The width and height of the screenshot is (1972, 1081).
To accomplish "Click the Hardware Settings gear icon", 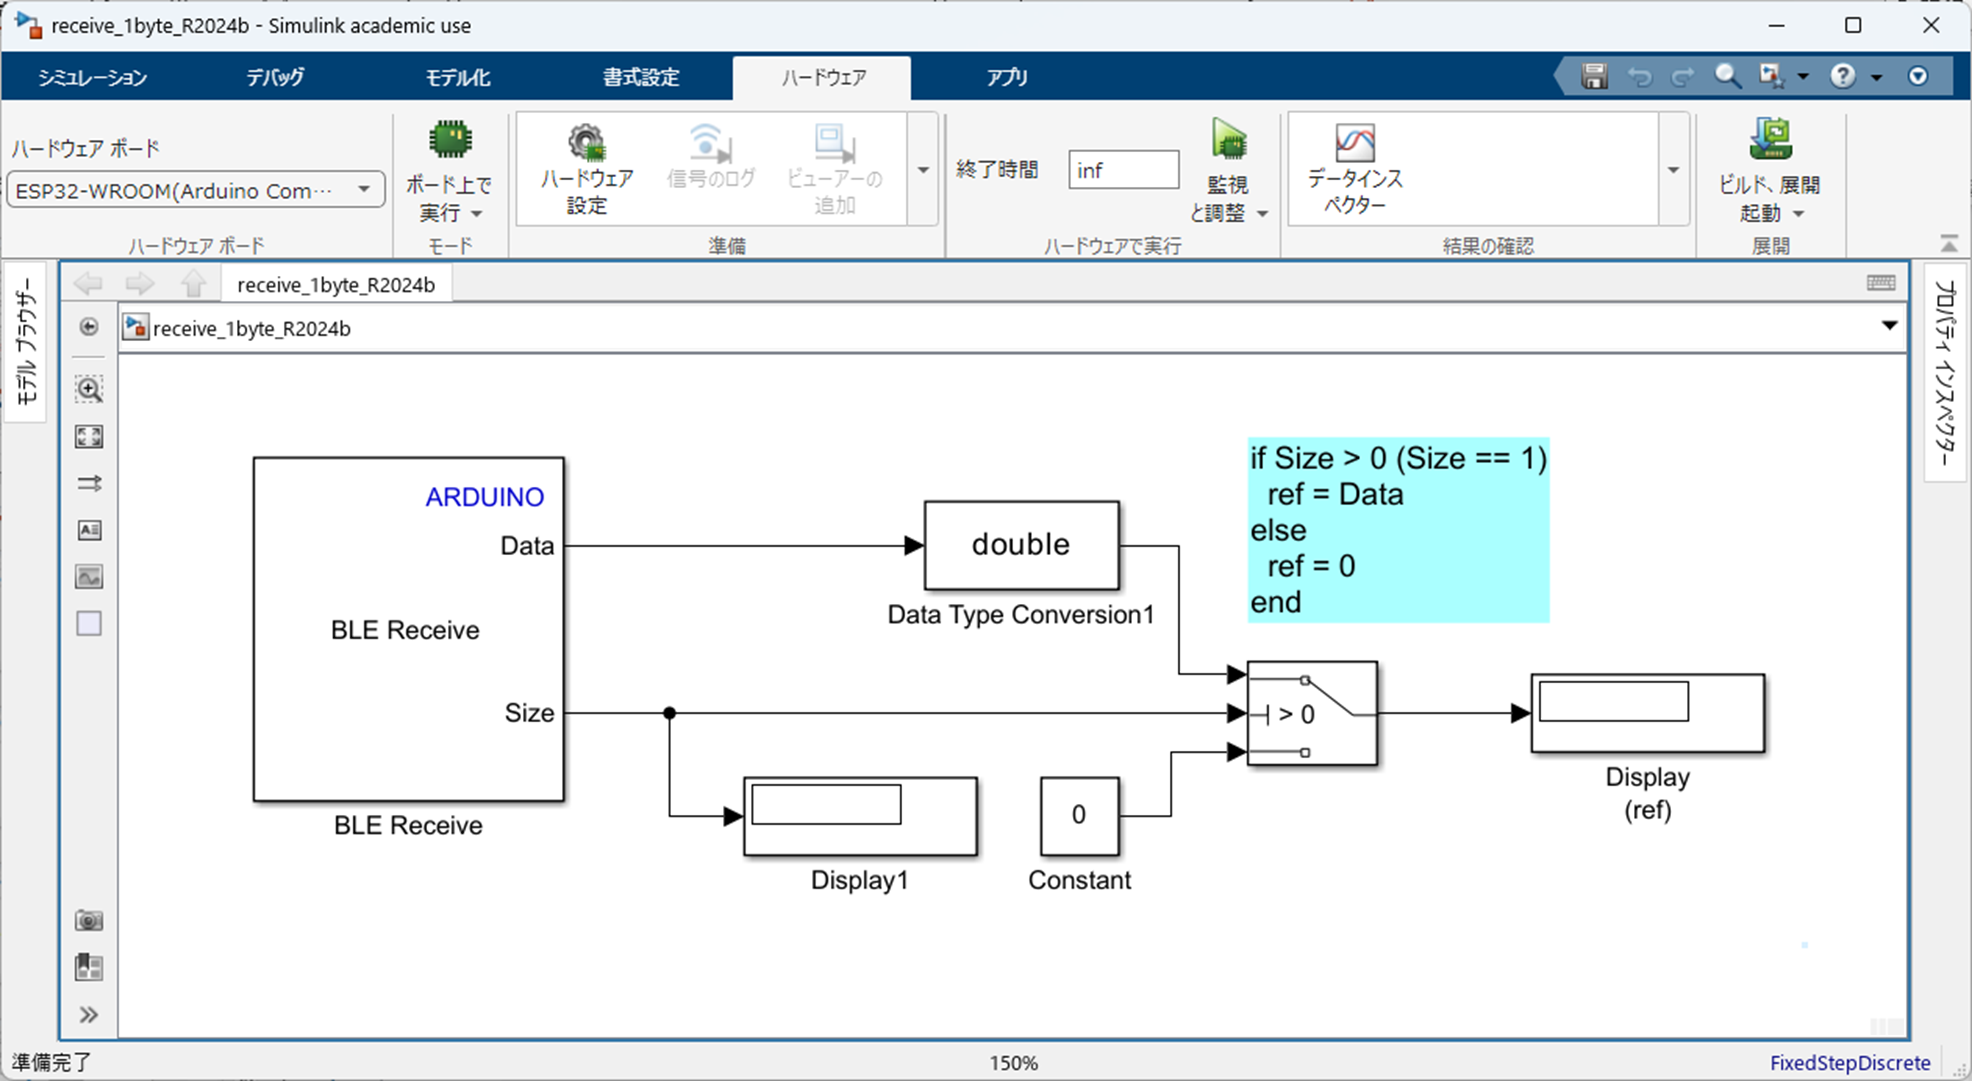I will (x=587, y=146).
